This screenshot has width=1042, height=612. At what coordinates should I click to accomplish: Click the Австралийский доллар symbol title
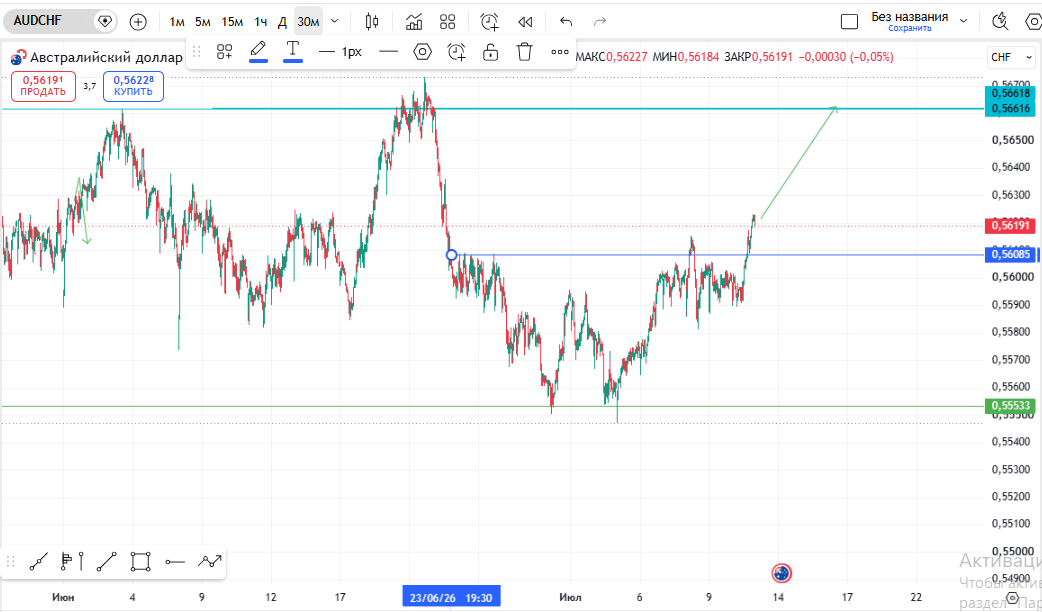(x=106, y=57)
